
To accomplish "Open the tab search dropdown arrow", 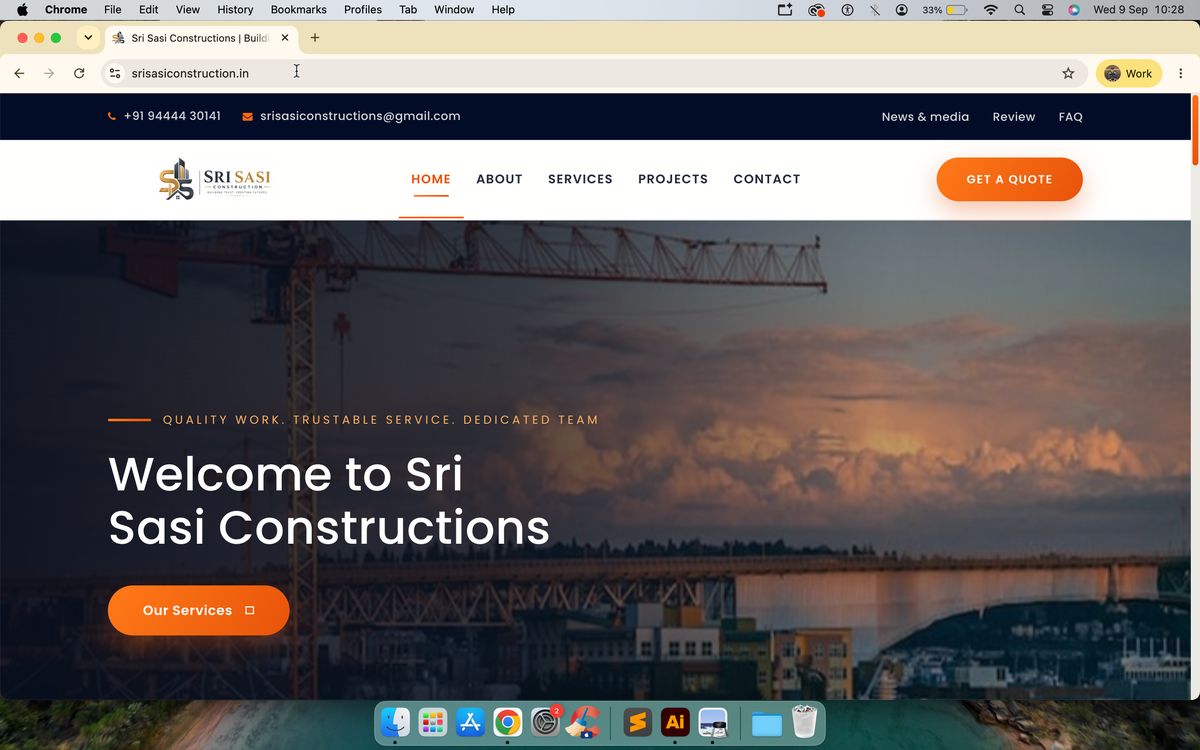I will 88,38.
